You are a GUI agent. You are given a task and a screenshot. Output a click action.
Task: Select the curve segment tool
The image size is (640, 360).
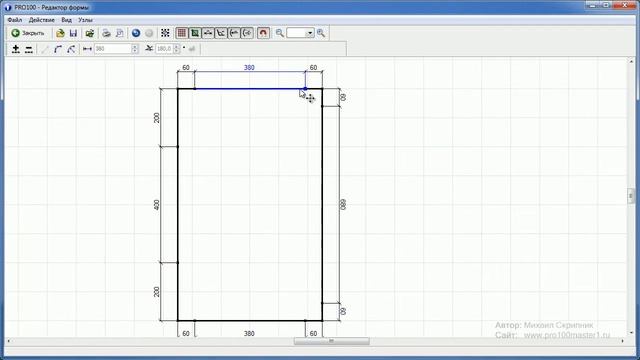[x=71, y=49]
